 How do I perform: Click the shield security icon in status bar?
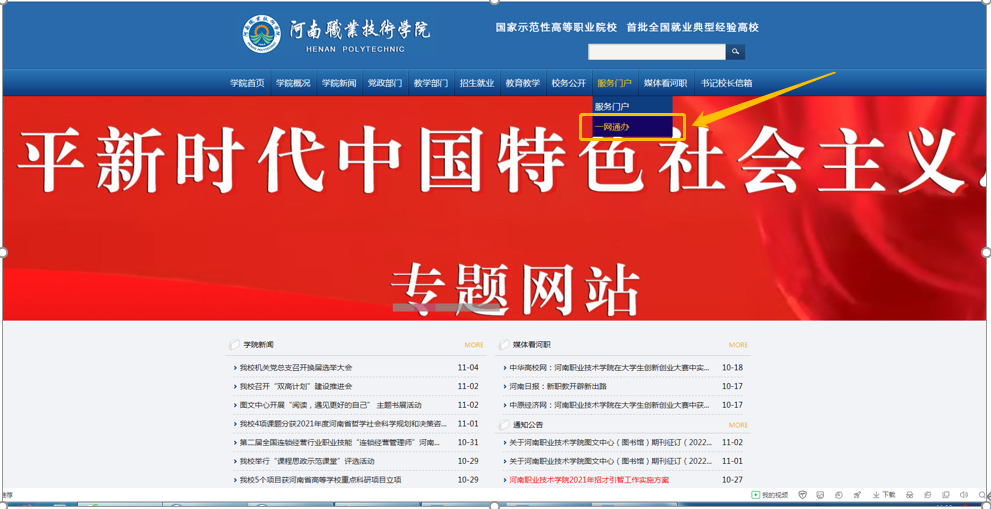pos(802,495)
